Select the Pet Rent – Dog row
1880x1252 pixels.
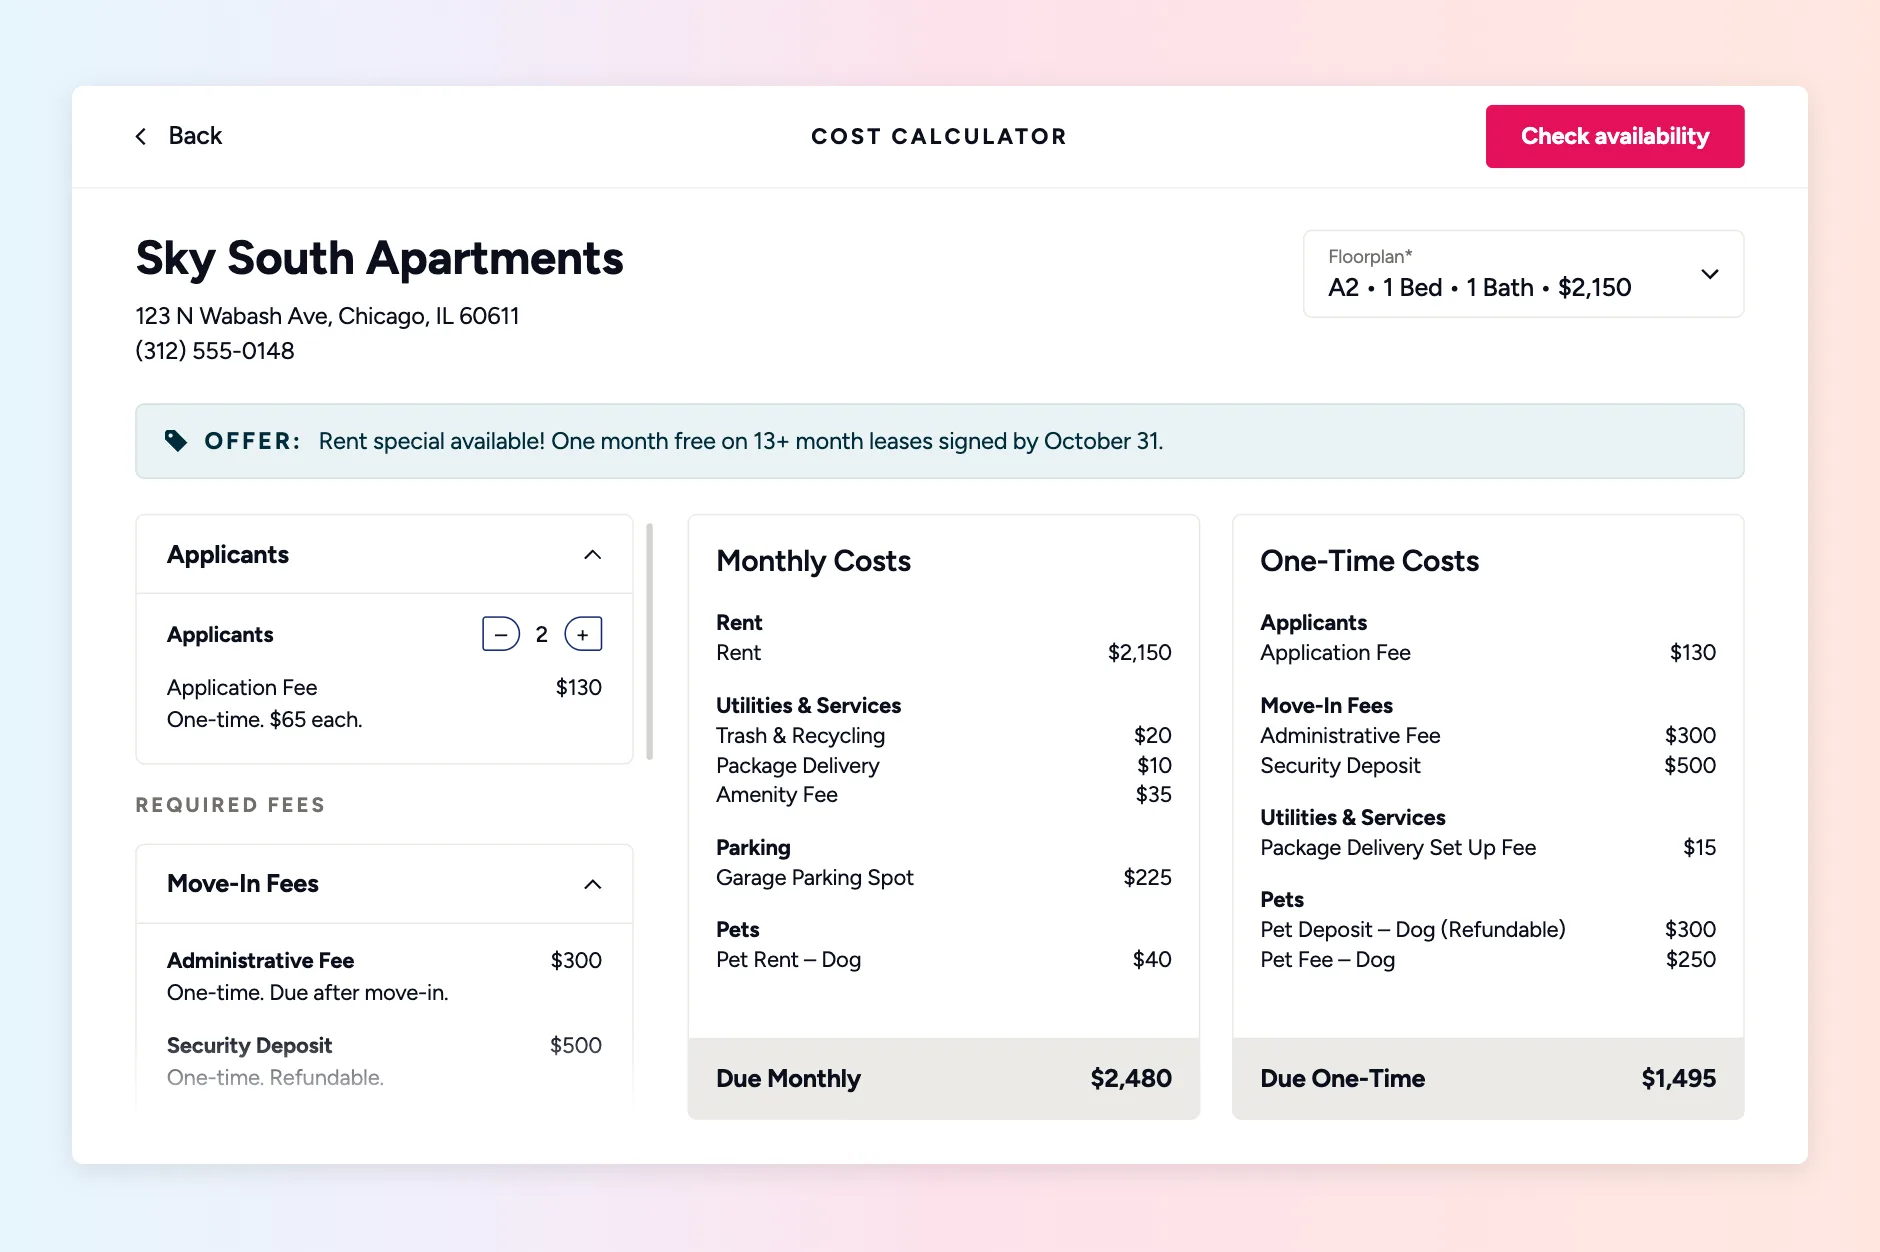point(943,960)
